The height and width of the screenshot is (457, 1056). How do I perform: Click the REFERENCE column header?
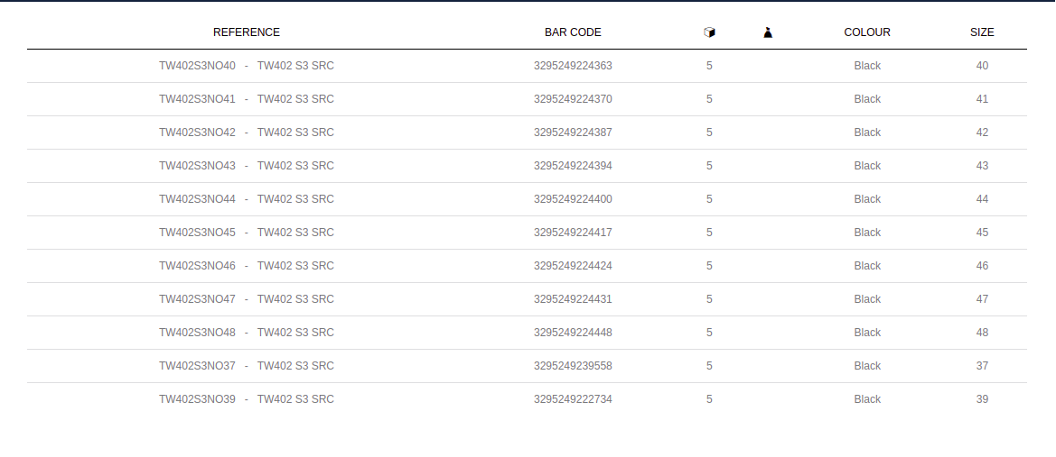(246, 32)
